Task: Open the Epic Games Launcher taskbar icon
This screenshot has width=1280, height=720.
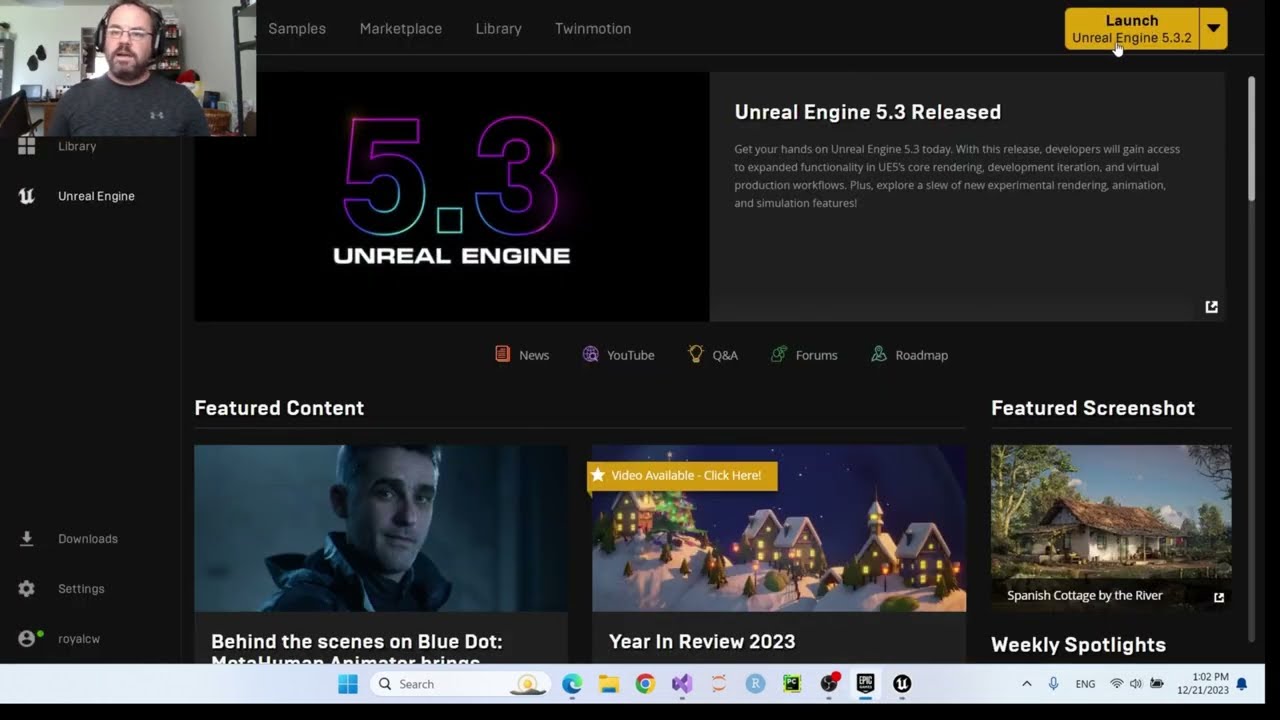Action: point(866,684)
